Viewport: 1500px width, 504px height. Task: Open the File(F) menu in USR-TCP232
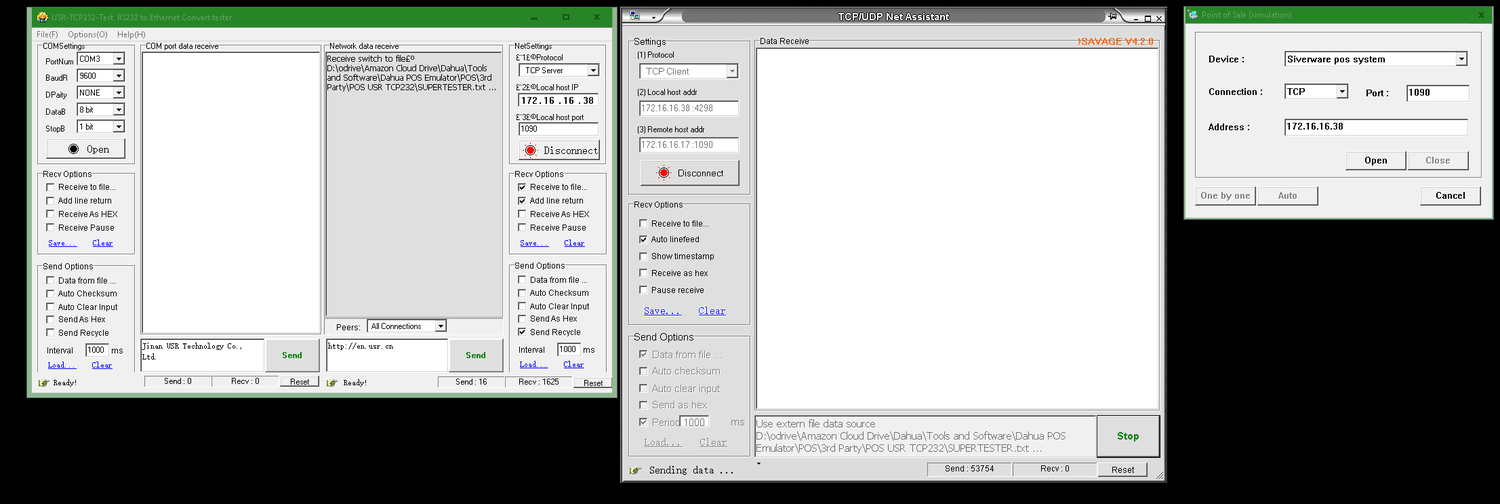click(47, 34)
